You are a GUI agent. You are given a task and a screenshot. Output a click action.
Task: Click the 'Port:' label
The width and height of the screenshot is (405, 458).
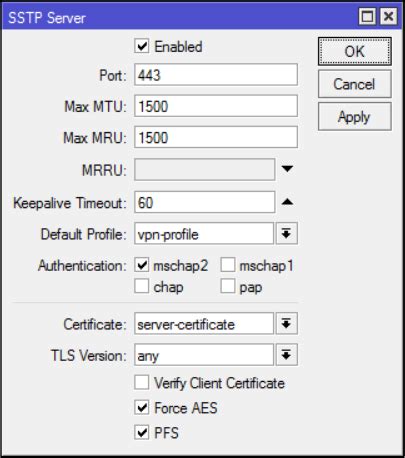coord(113,75)
